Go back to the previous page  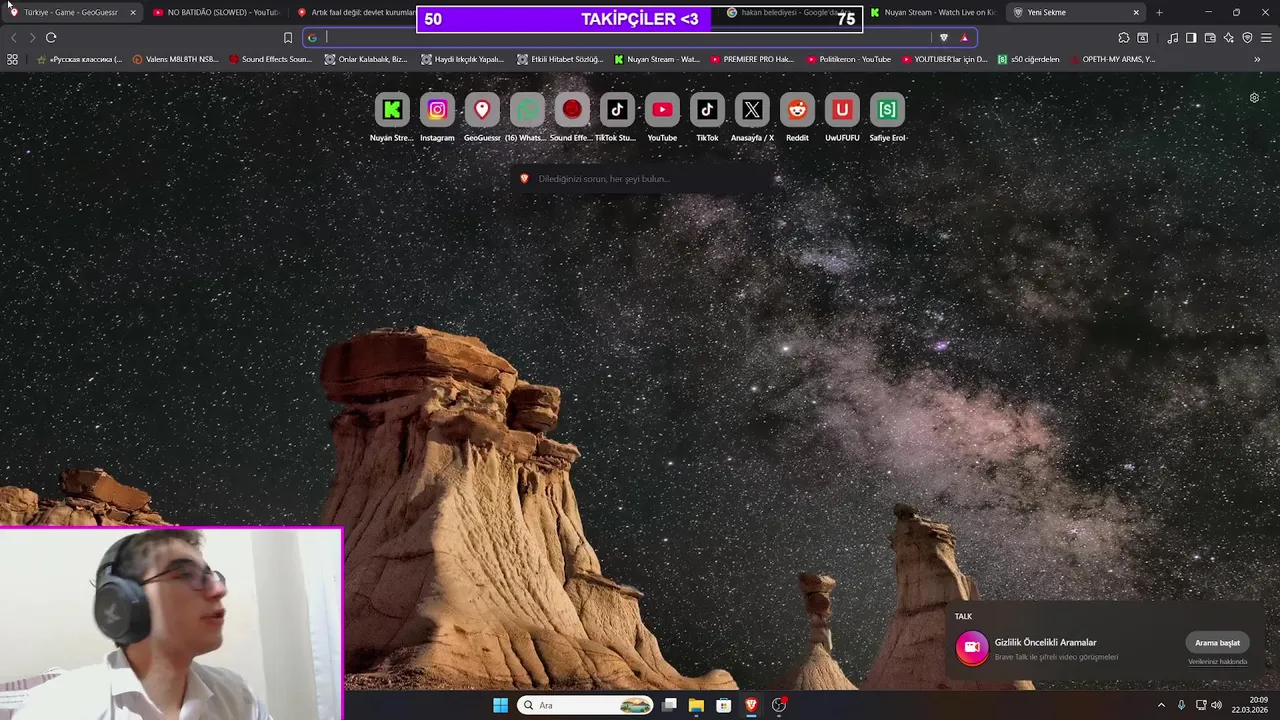click(13, 37)
